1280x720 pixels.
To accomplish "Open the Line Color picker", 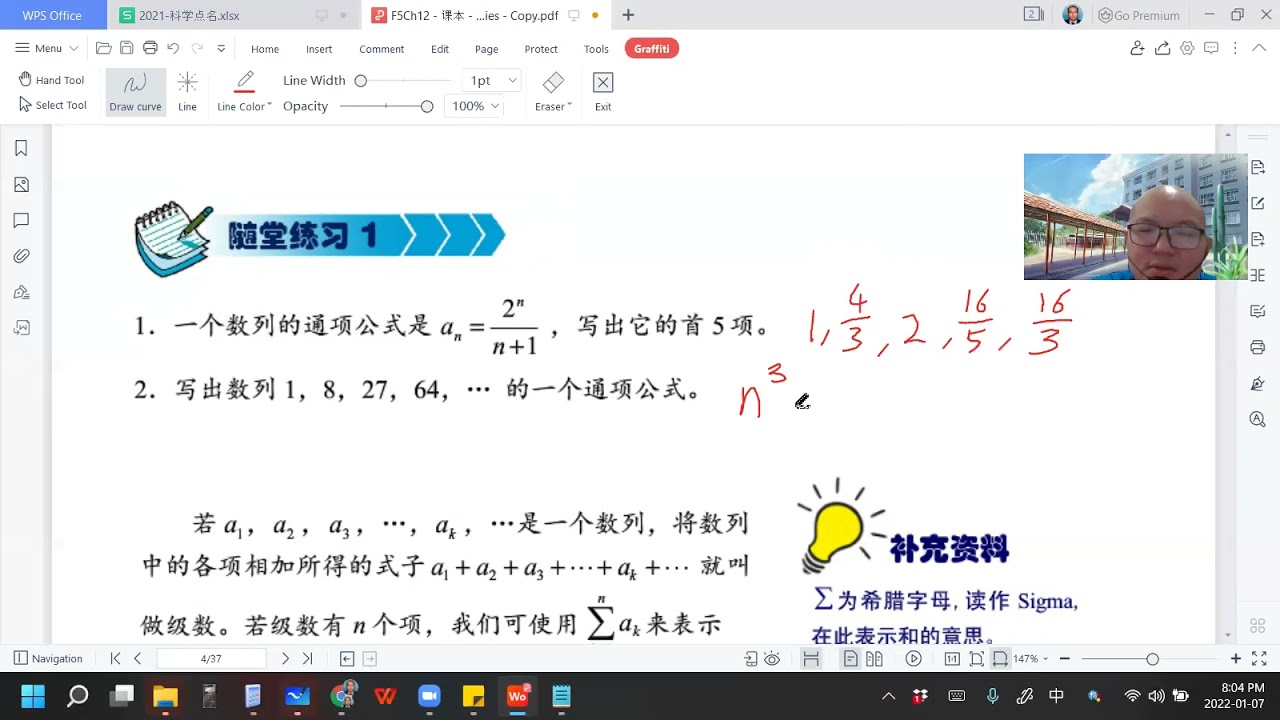I will pyautogui.click(x=244, y=91).
